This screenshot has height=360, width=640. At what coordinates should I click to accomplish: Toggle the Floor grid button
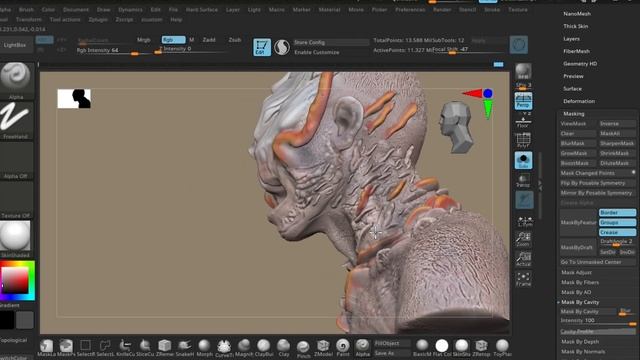(x=523, y=121)
